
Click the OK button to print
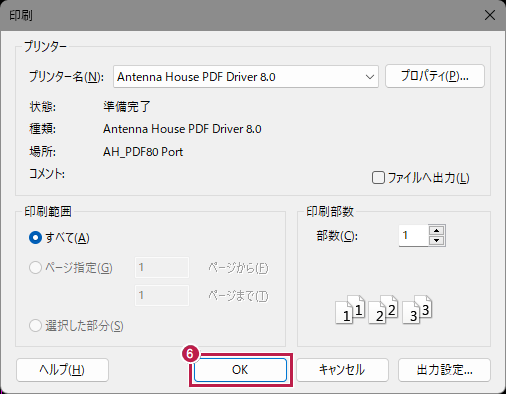(x=240, y=370)
